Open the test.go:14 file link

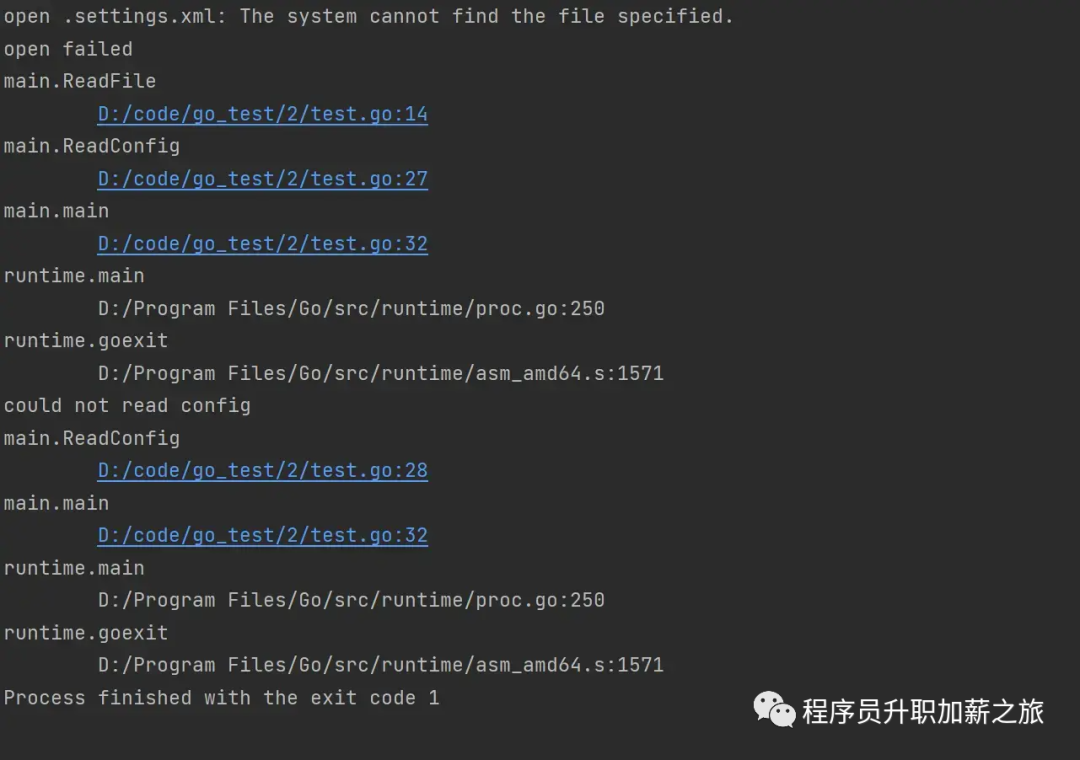click(x=262, y=114)
